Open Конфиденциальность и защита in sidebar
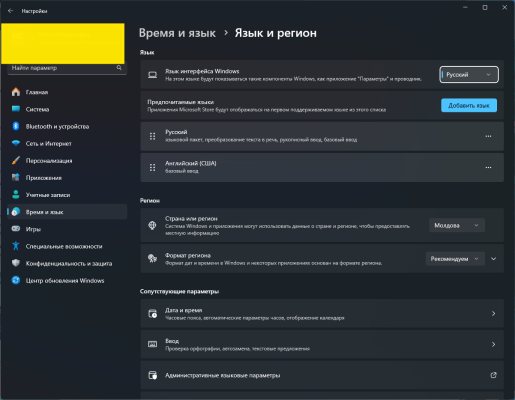The image size is (515, 400). pyautogui.click(x=67, y=263)
